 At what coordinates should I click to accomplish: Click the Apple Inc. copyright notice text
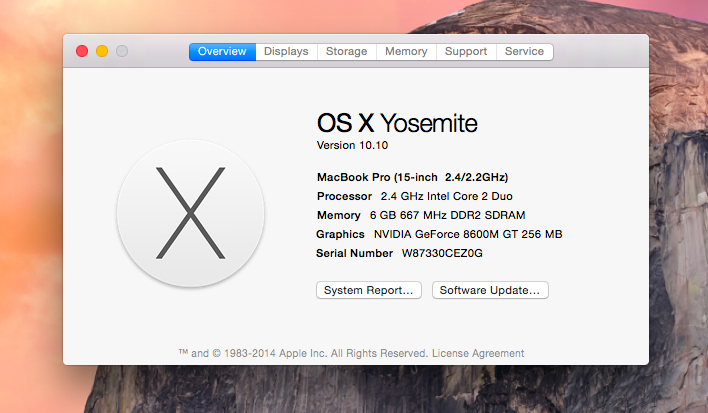coord(303,353)
